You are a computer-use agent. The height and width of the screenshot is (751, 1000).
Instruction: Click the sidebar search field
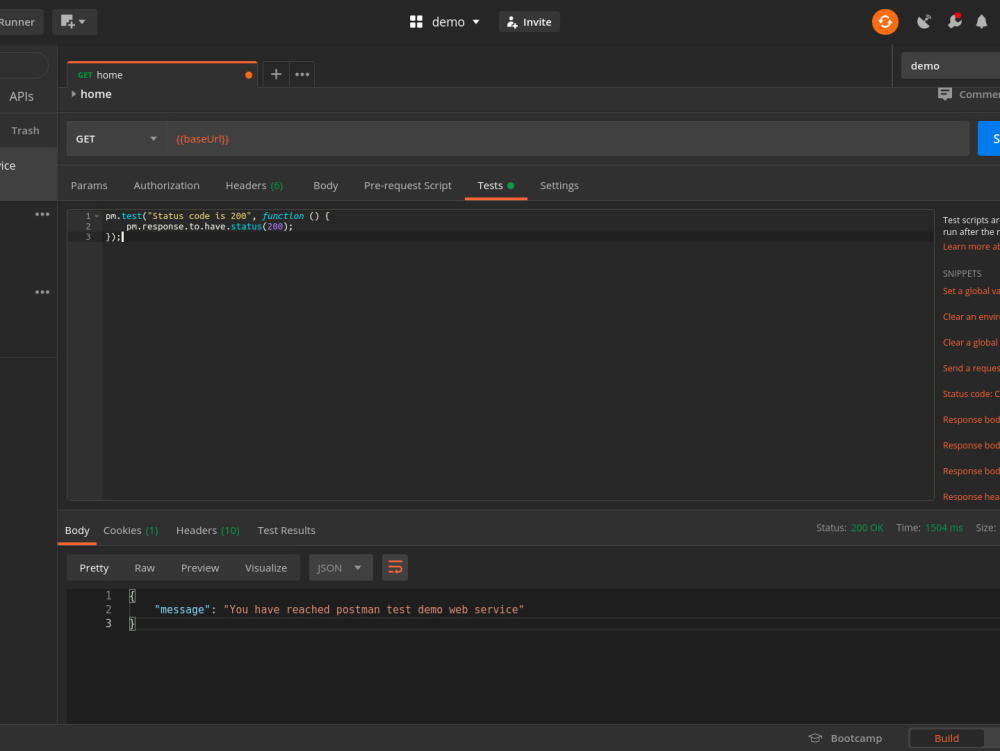click(x=23, y=65)
